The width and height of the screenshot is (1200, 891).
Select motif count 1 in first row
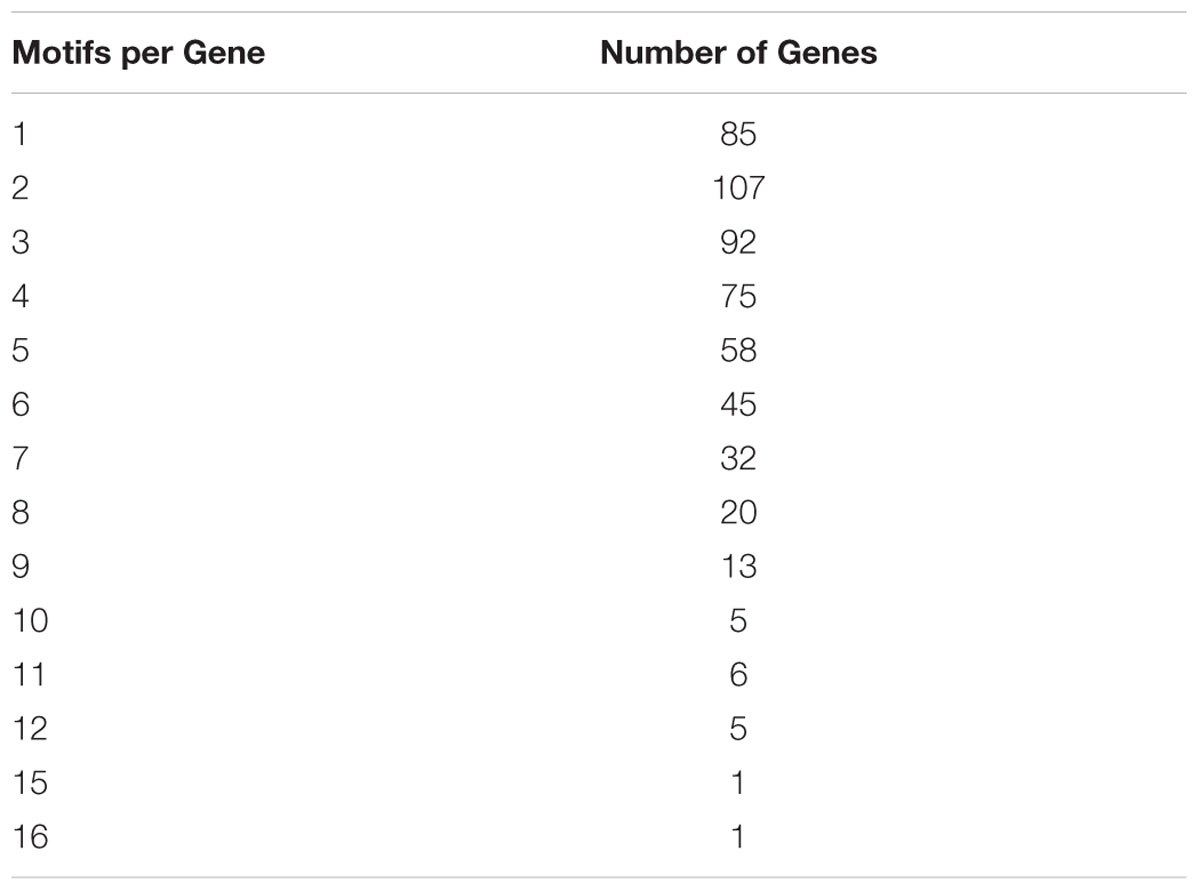19,134
